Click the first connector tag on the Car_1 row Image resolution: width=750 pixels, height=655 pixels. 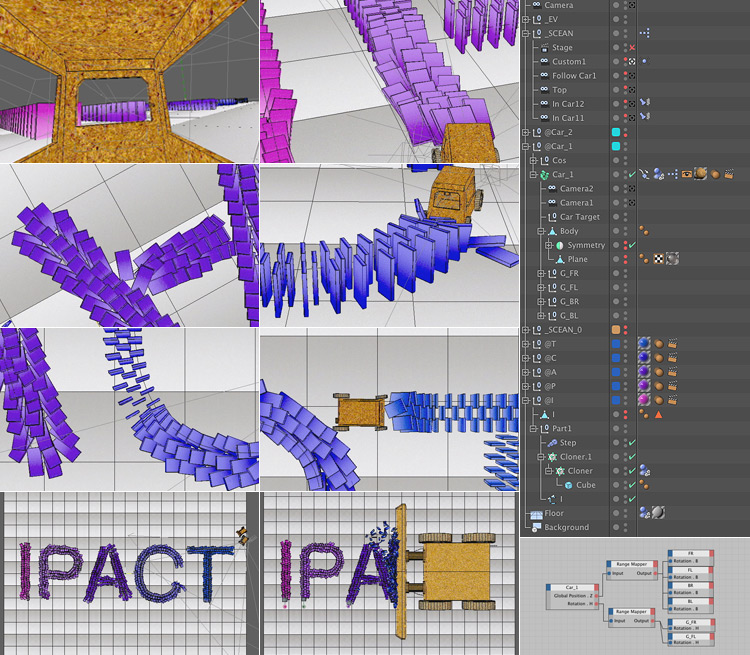[644, 174]
